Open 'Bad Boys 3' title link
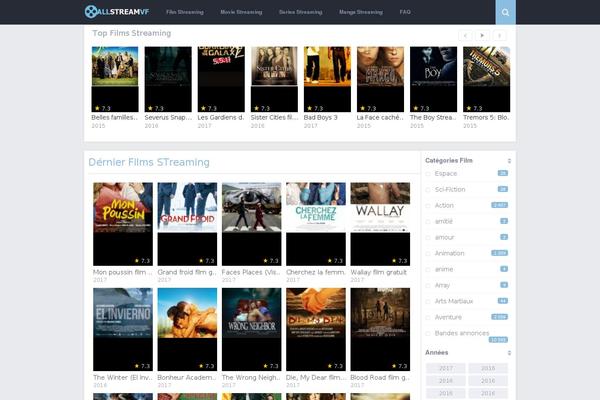 pyautogui.click(x=321, y=118)
